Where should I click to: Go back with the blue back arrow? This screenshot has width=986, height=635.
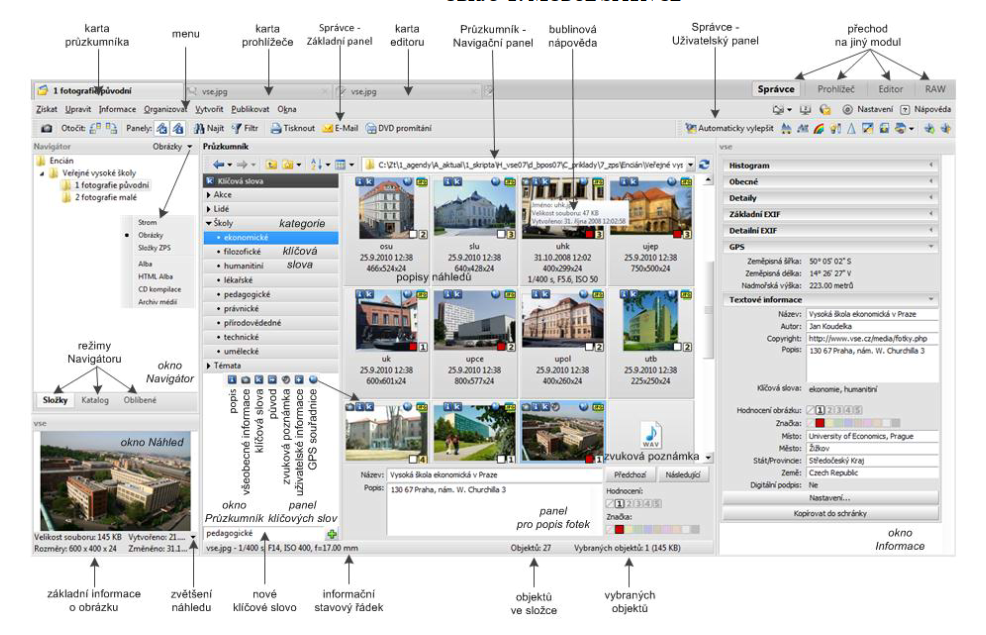click(218, 165)
